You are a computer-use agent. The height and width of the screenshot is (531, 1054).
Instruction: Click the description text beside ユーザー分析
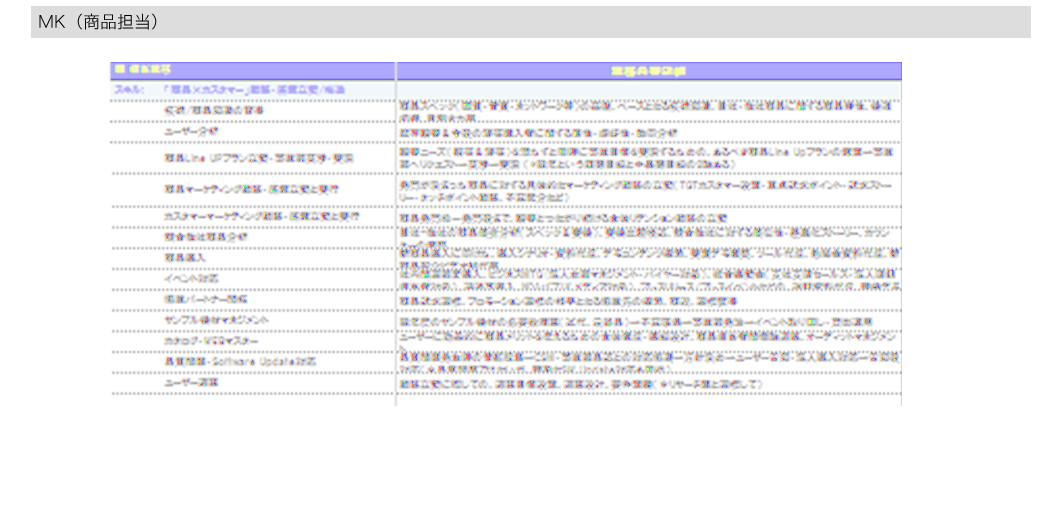pyautogui.click(x=538, y=132)
